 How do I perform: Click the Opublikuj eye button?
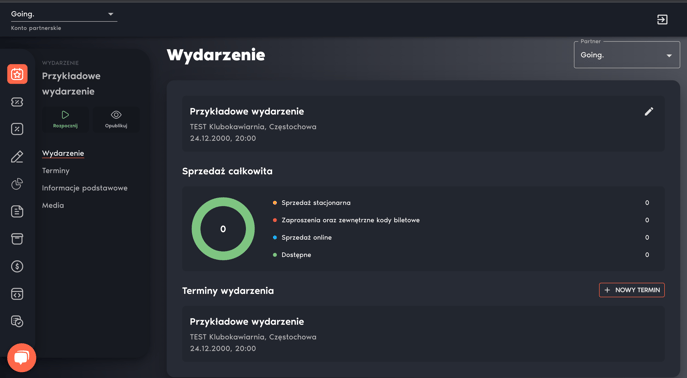116,119
